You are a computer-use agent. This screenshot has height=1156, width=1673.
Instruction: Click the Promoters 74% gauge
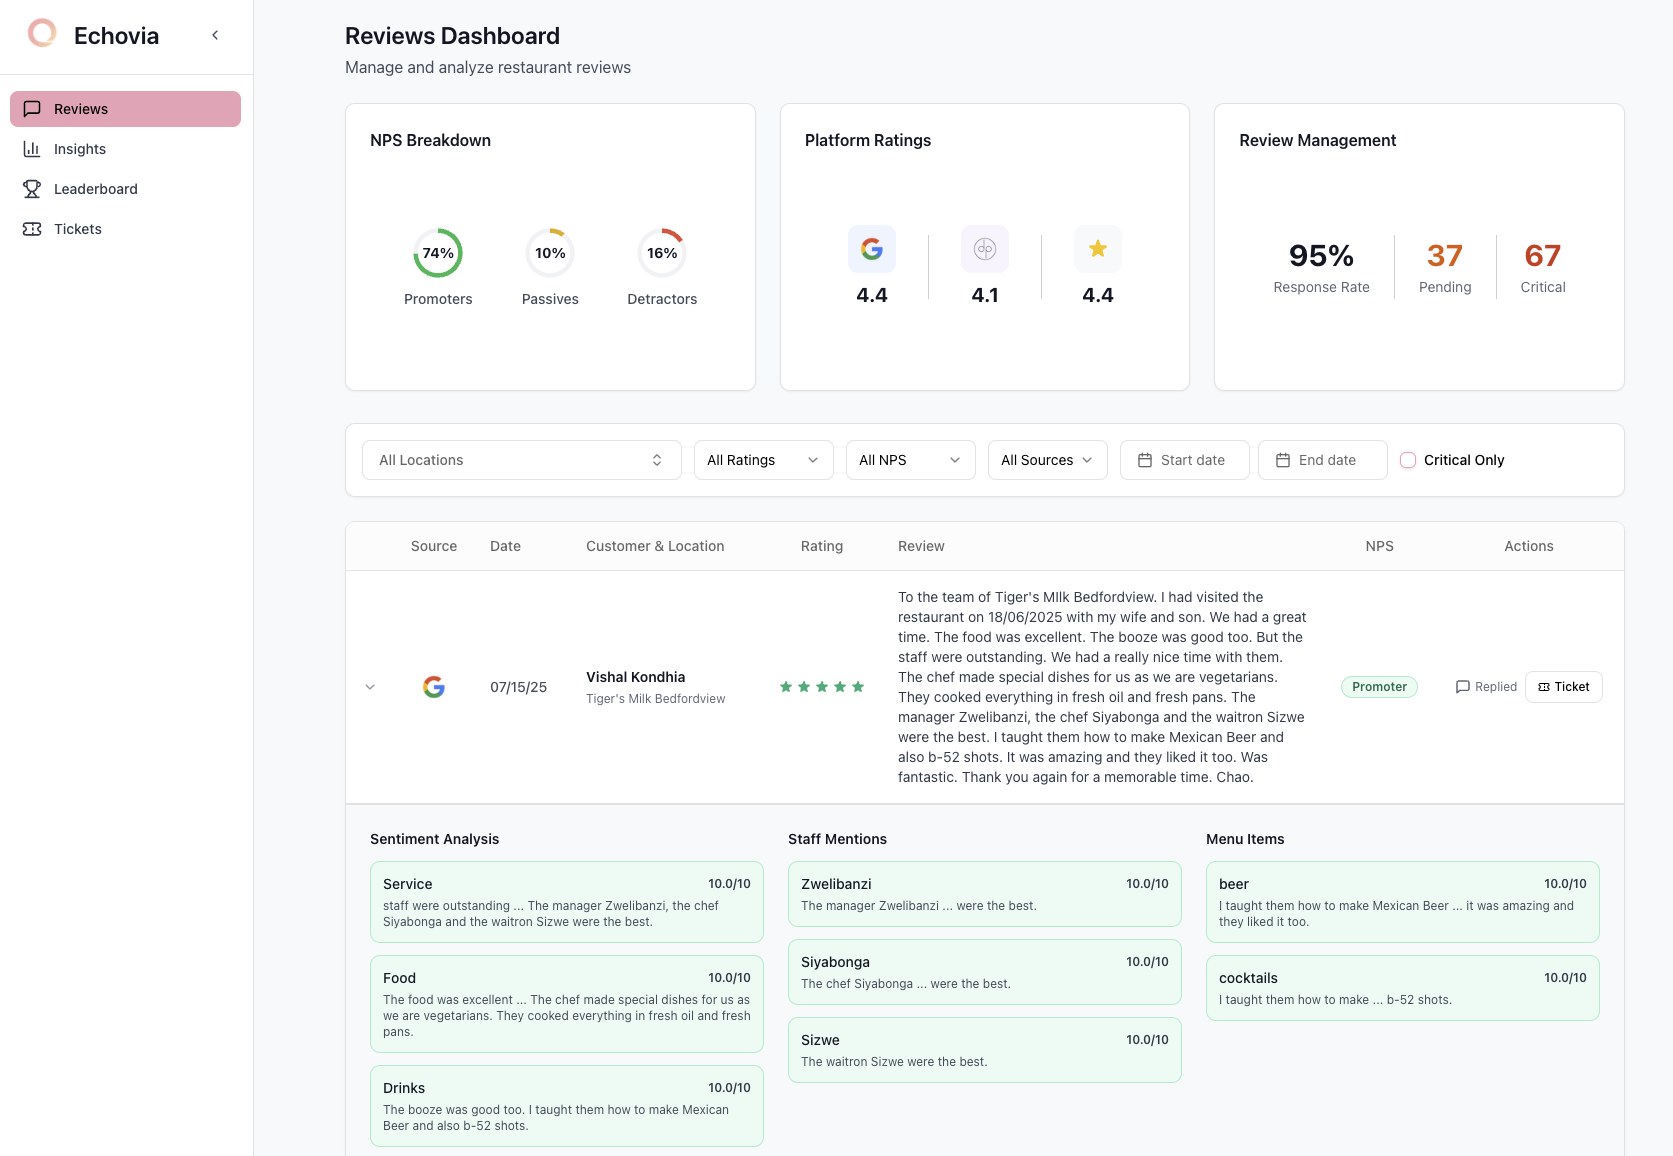[438, 253]
